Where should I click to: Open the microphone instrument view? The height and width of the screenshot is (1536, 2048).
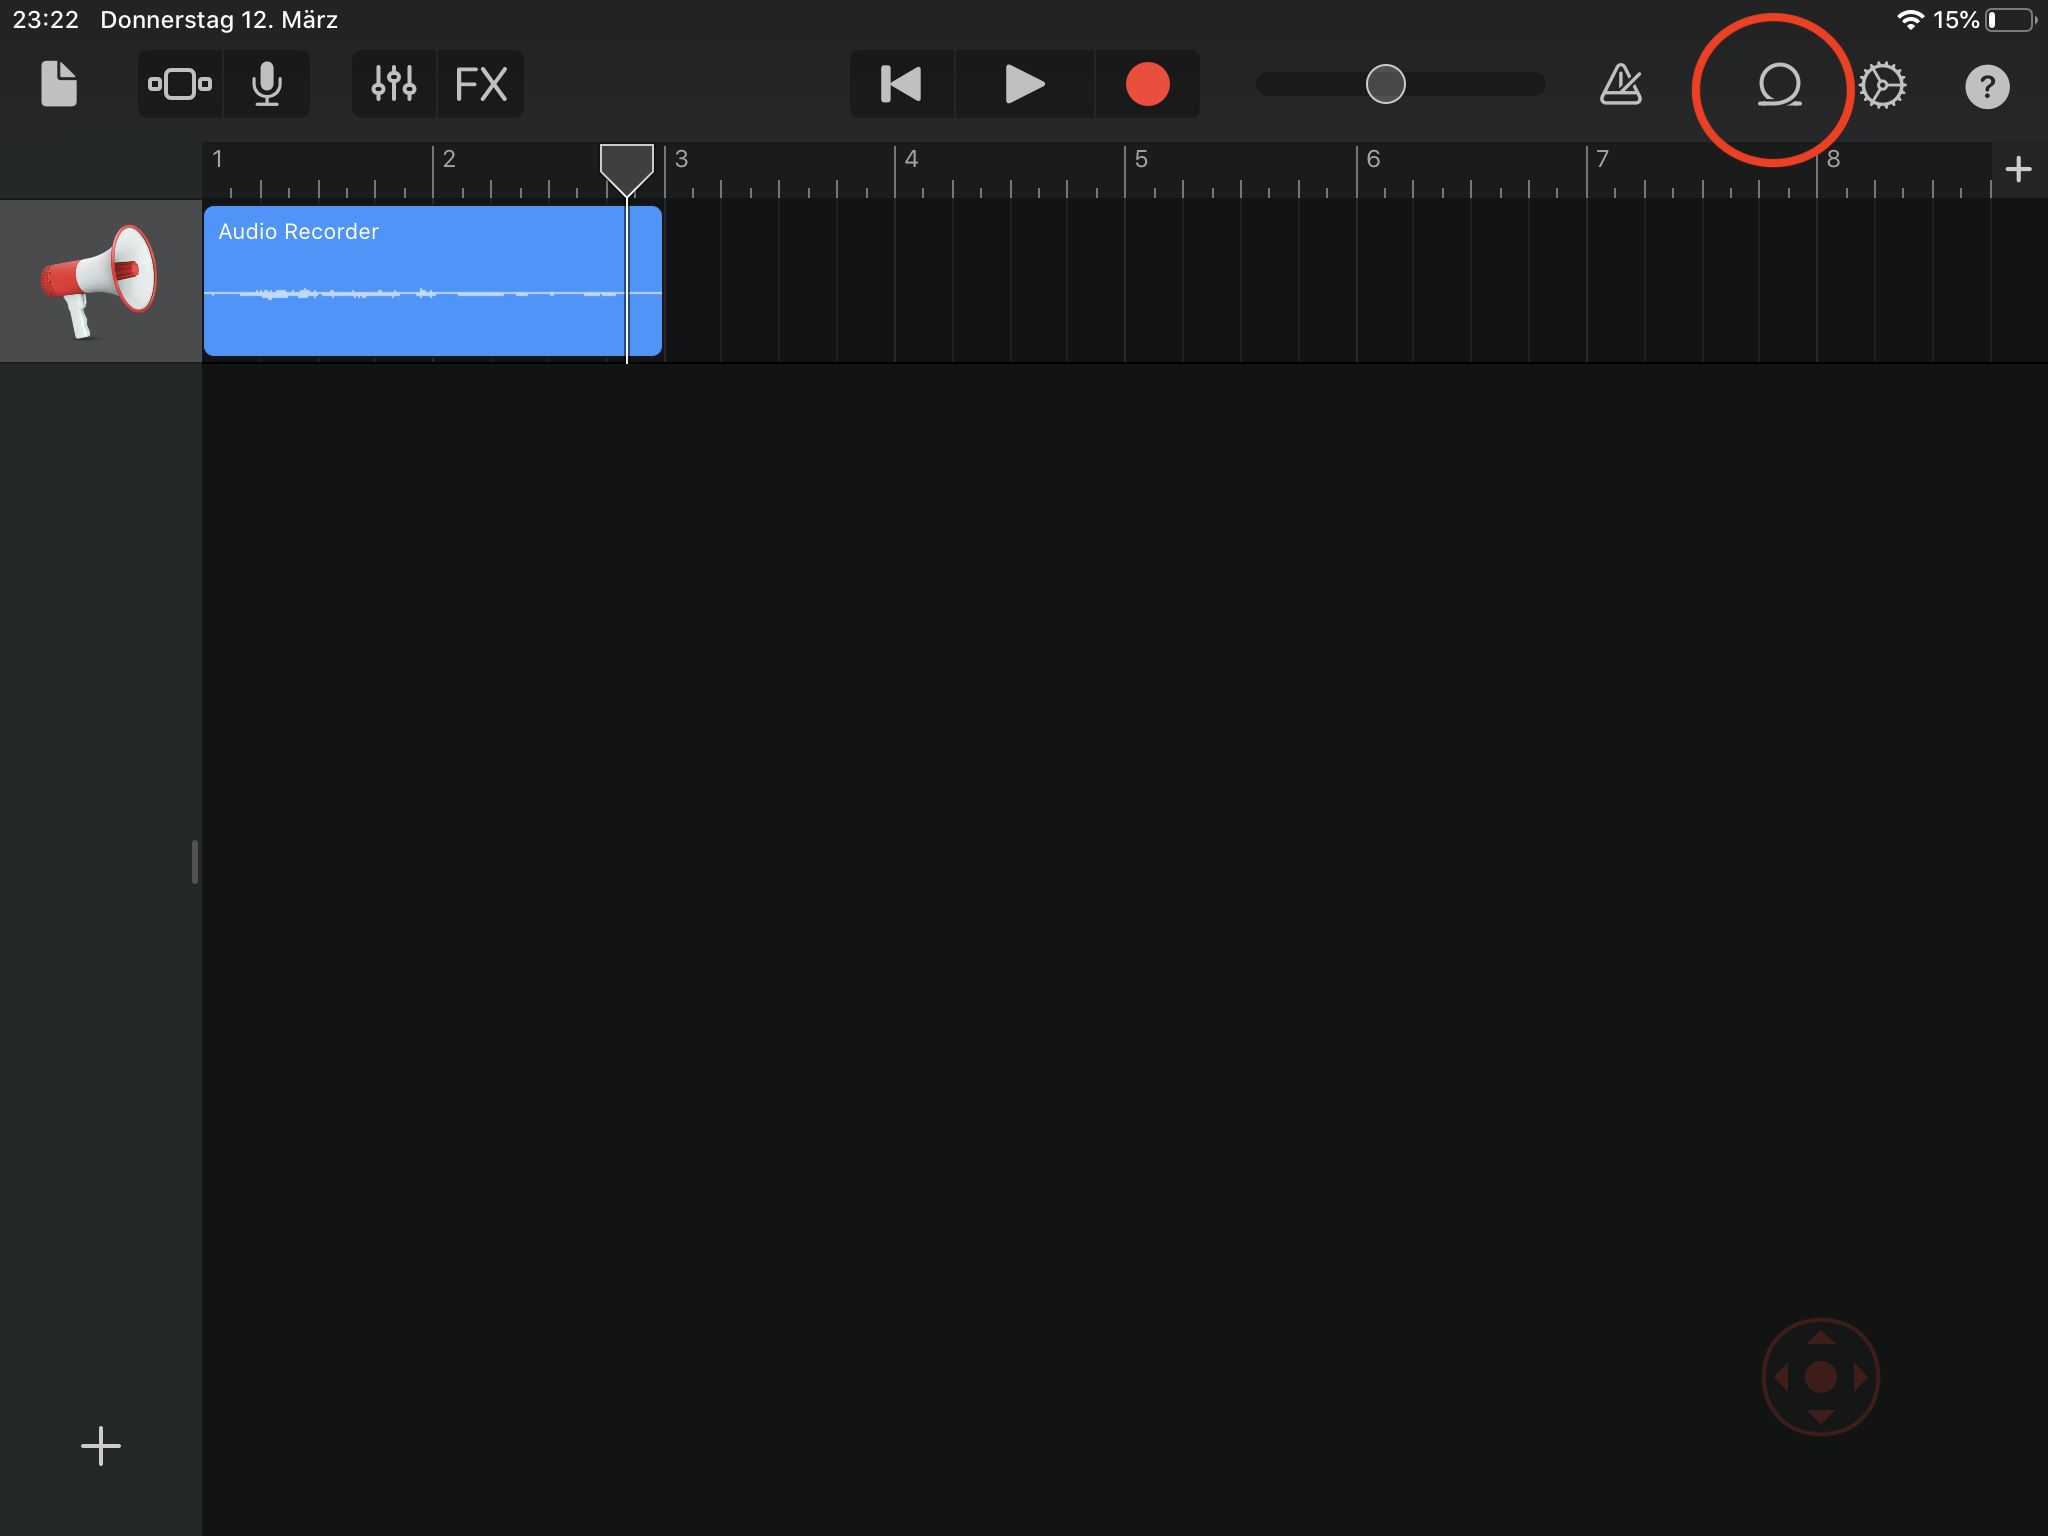(266, 85)
